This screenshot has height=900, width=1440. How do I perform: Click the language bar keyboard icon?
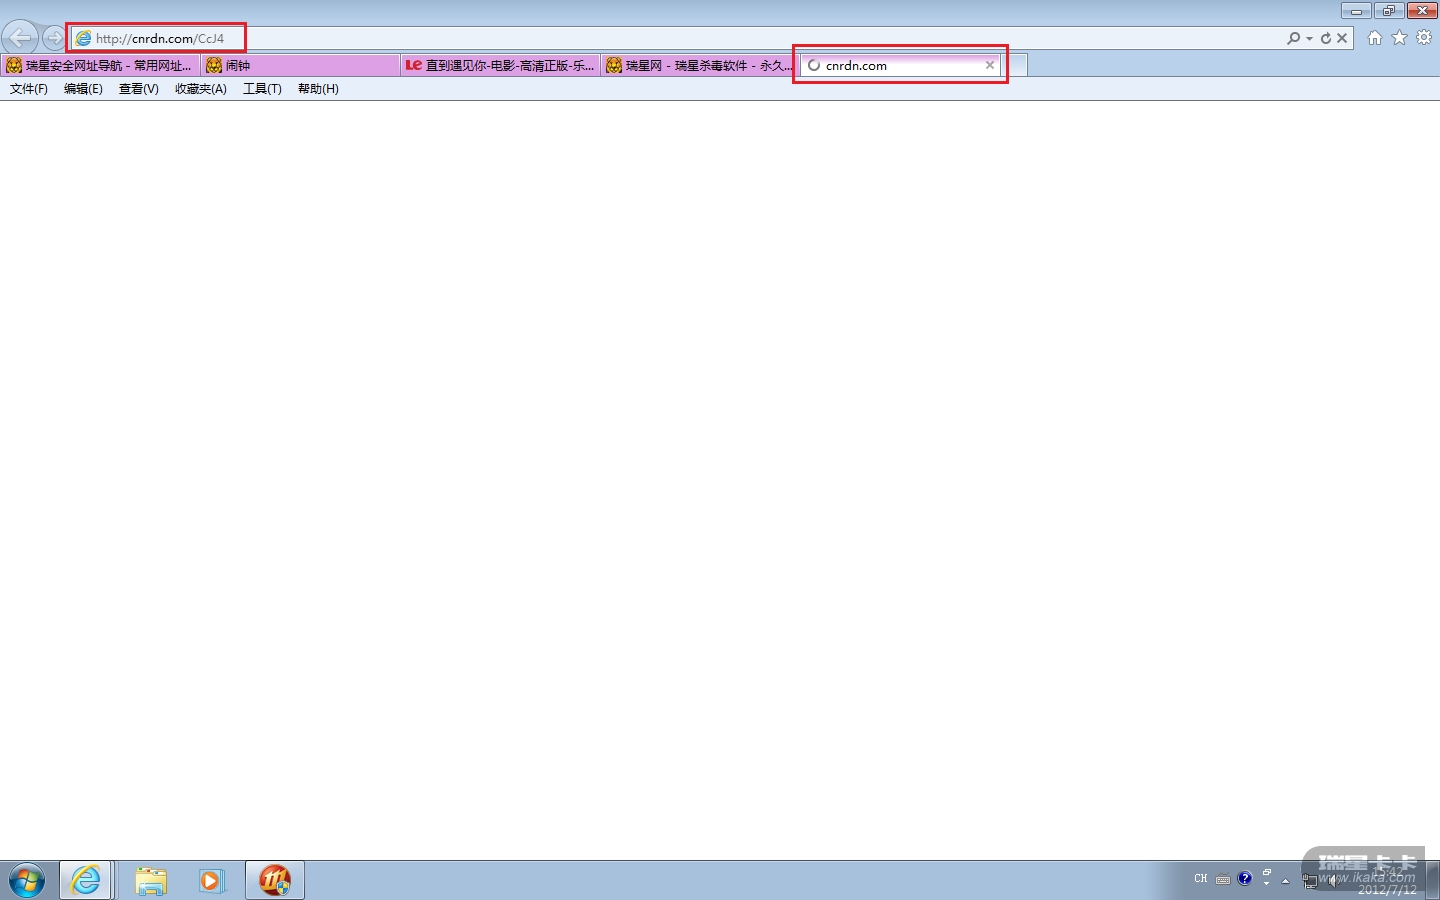coord(1223,879)
